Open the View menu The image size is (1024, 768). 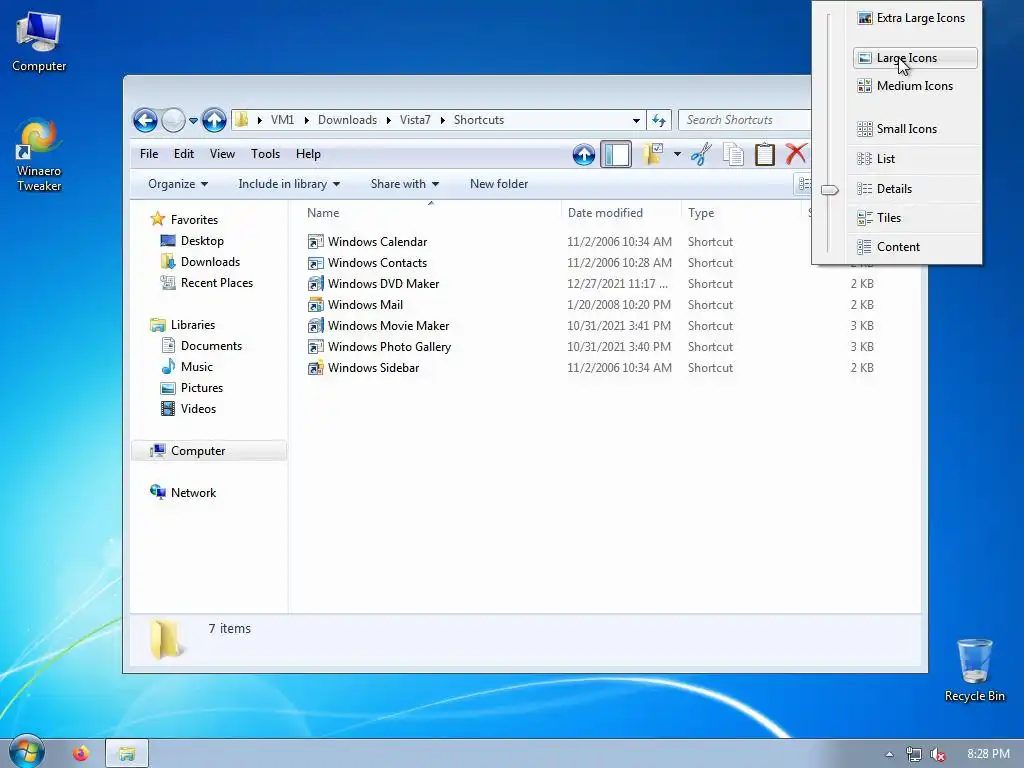222,154
